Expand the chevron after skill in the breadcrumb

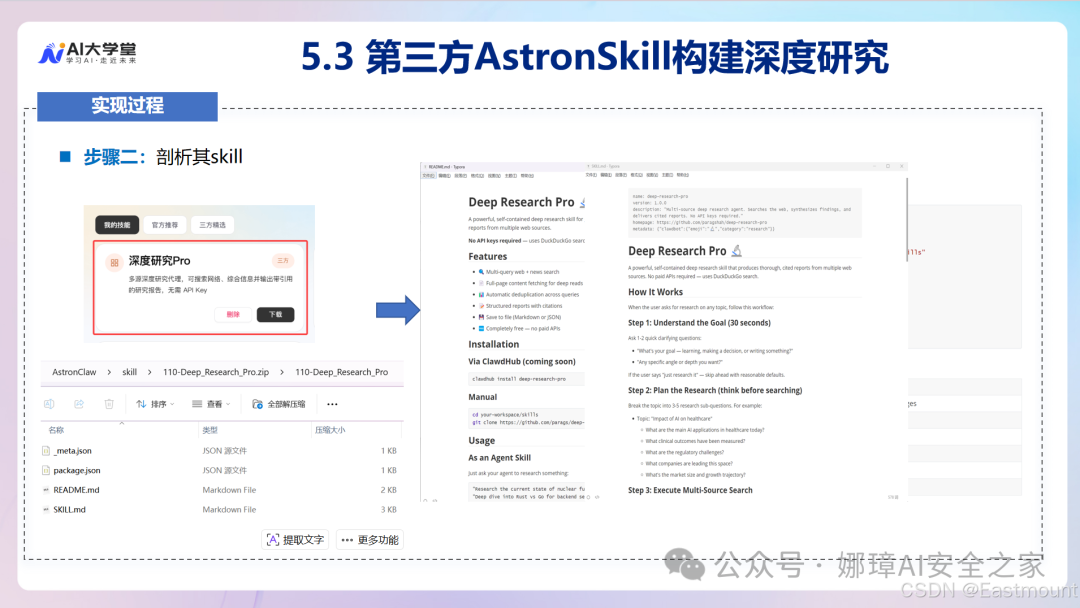149,373
